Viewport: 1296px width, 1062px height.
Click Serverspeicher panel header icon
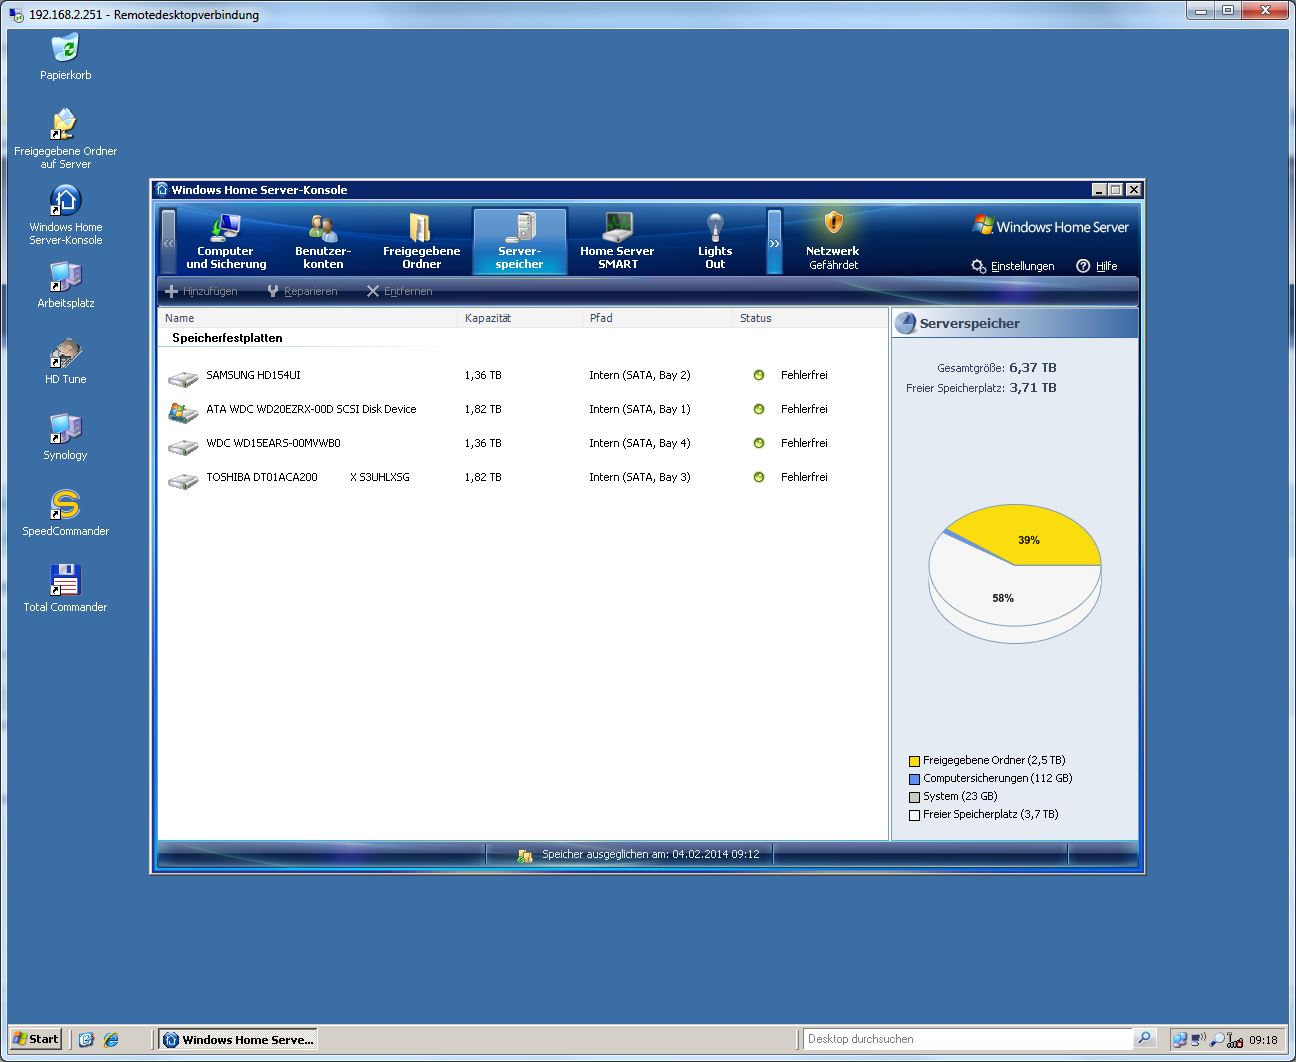906,323
